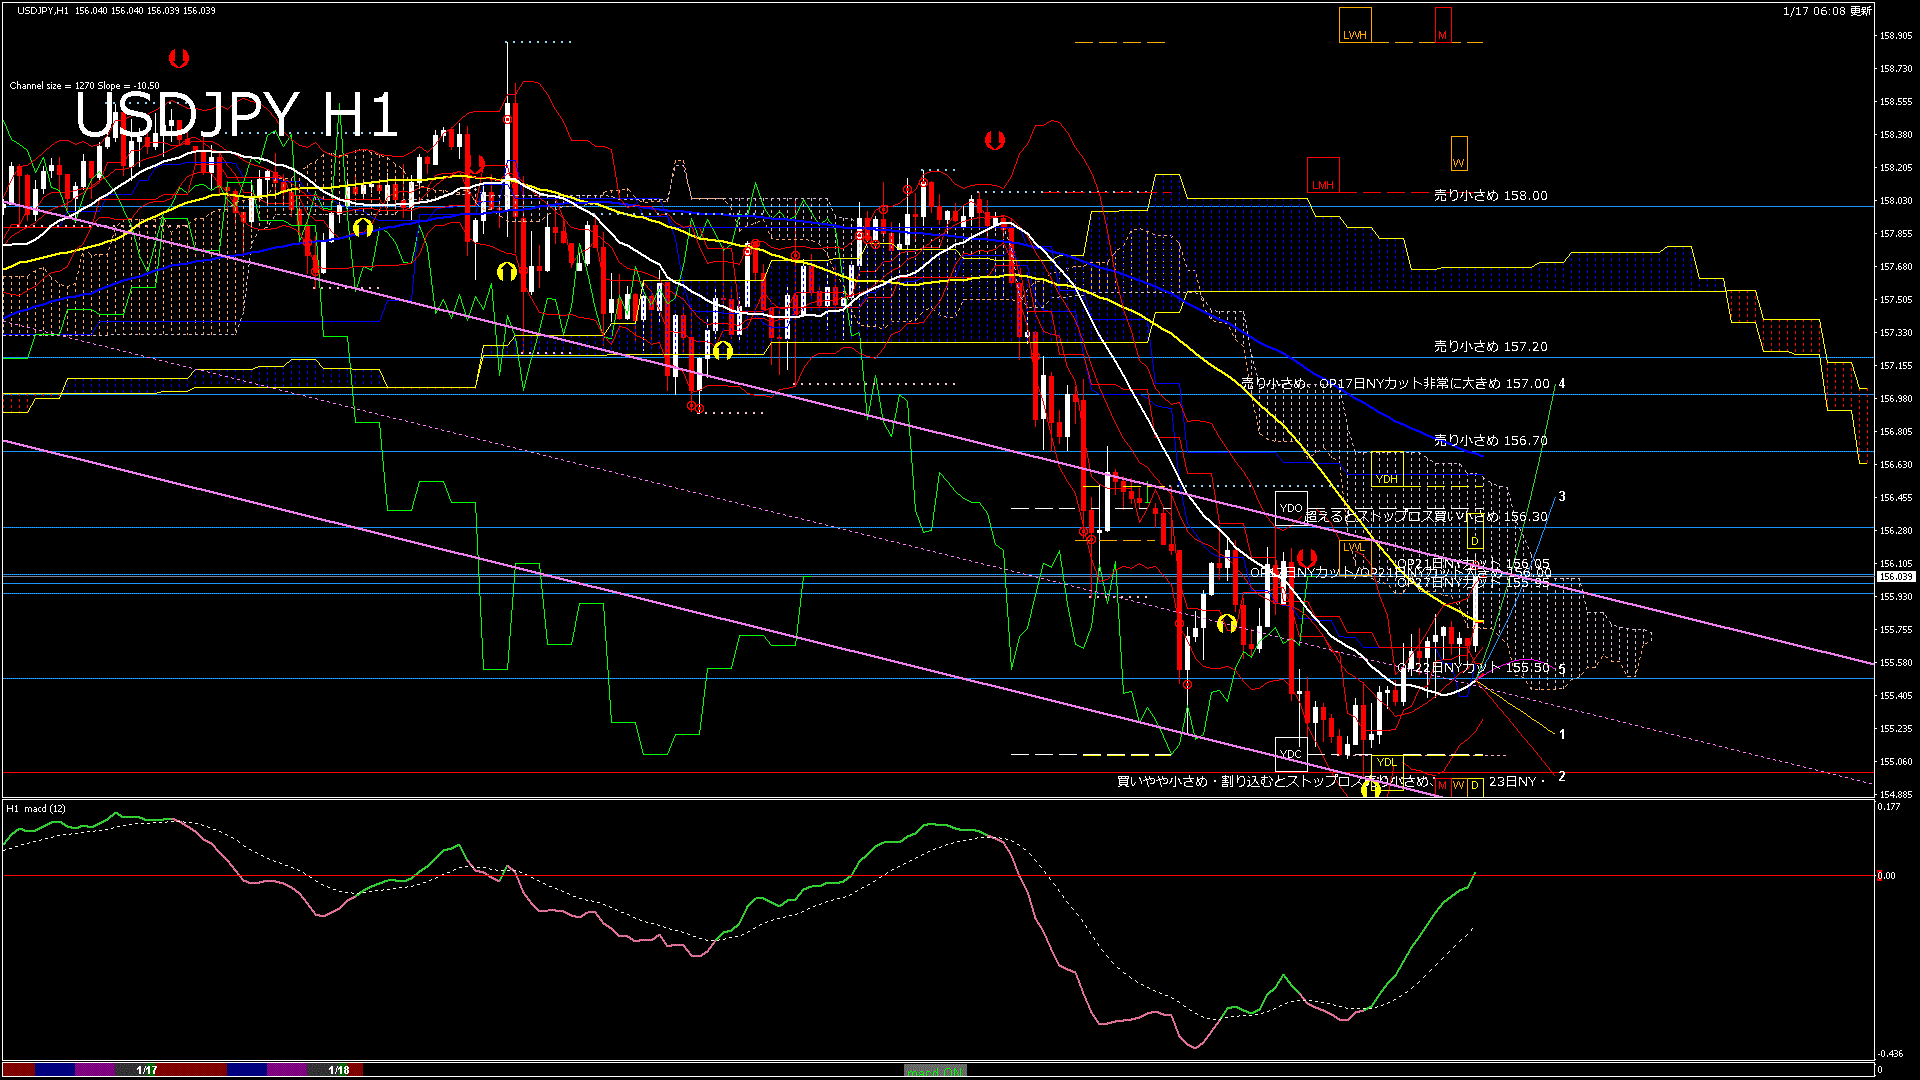Click the 売り小さめ 158.00 label

click(x=1491, y=196)
